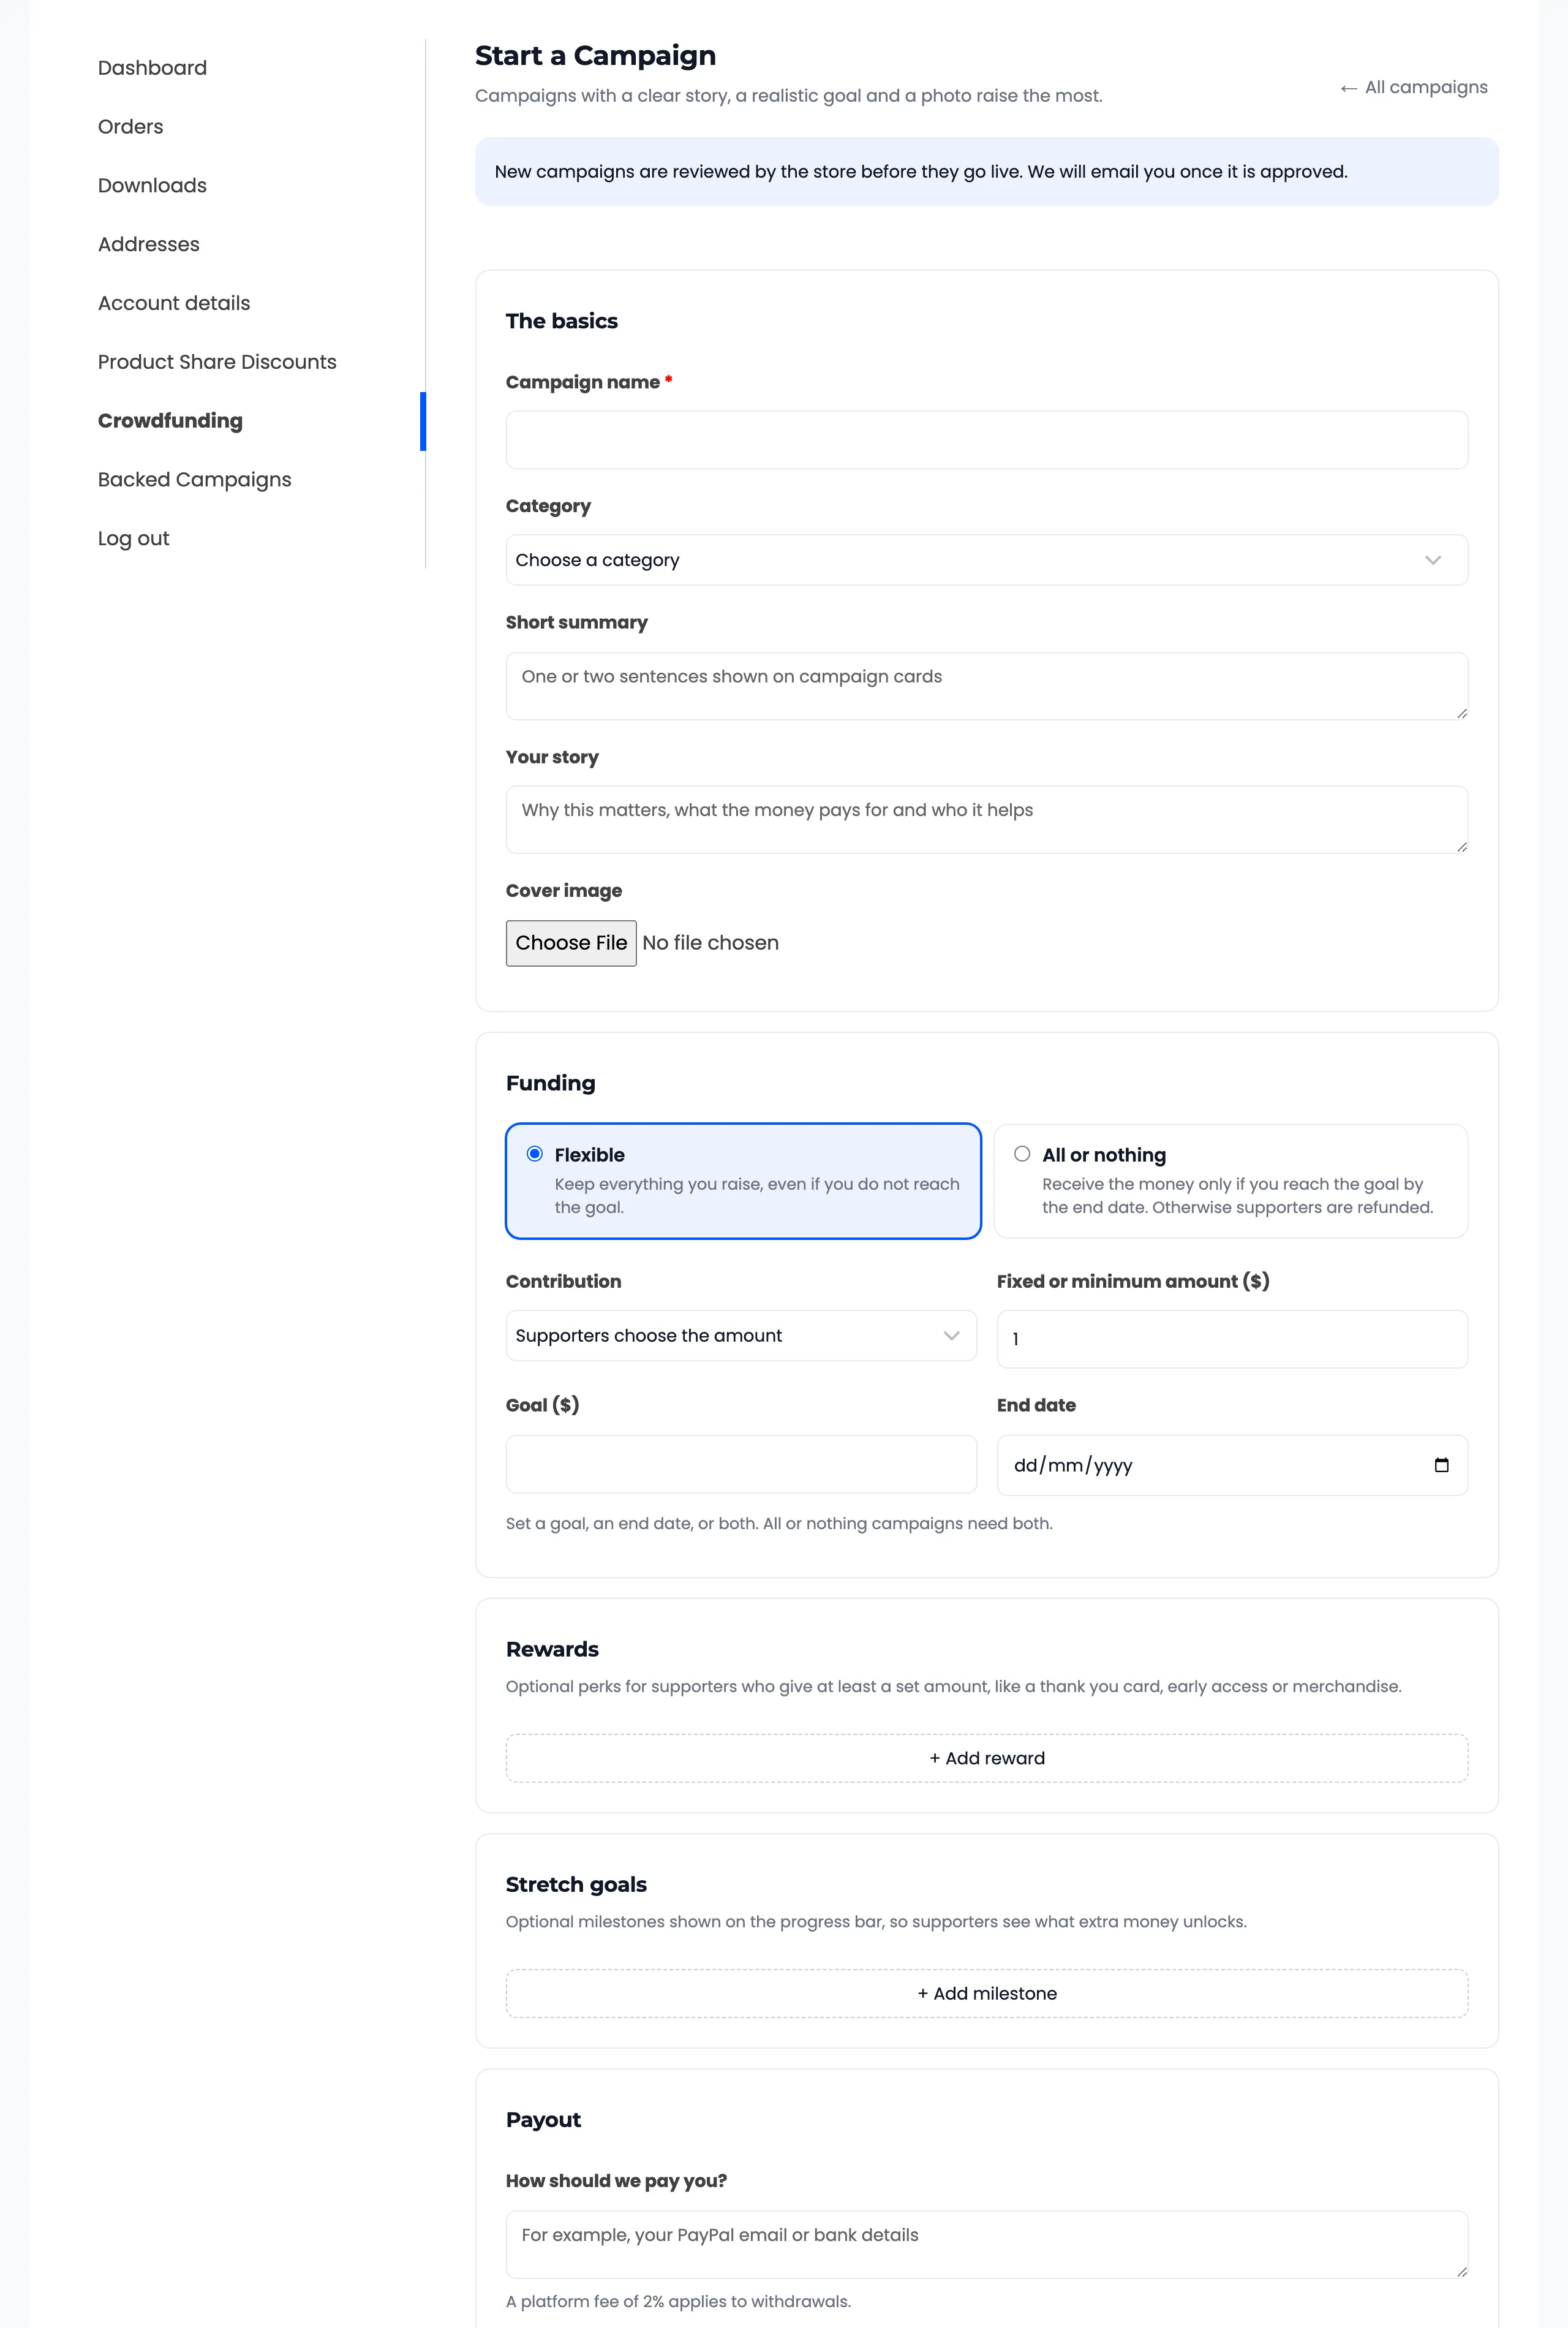Open the Downloads menu item
Screen dimensions: 1568x2328
152,186
